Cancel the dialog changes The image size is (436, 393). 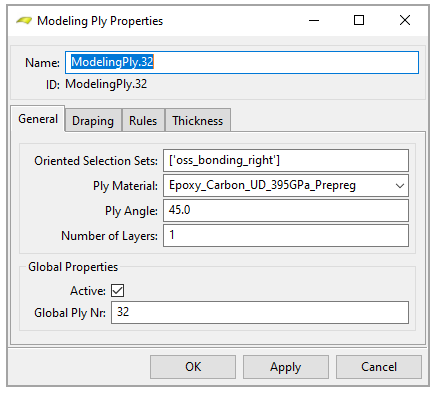click(x=379, y=367)
